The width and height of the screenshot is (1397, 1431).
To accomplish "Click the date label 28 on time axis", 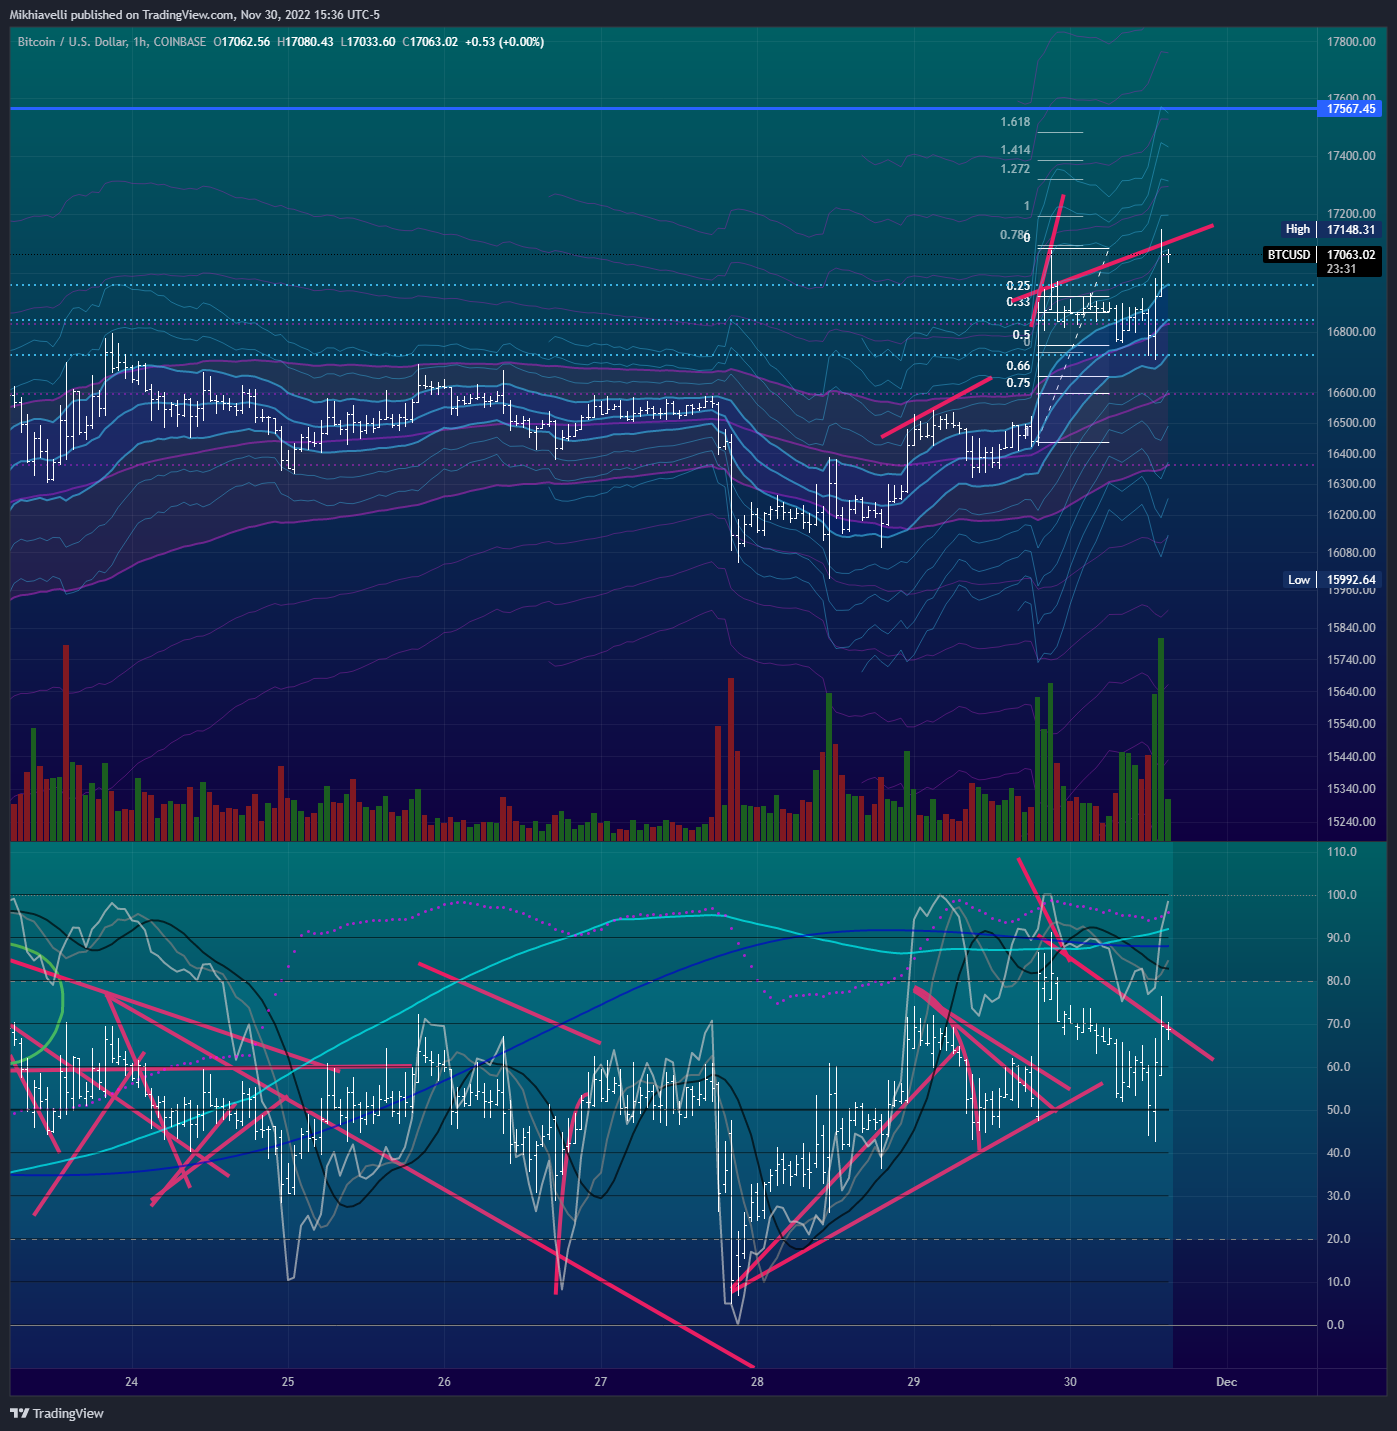I will coord(757,1382).
